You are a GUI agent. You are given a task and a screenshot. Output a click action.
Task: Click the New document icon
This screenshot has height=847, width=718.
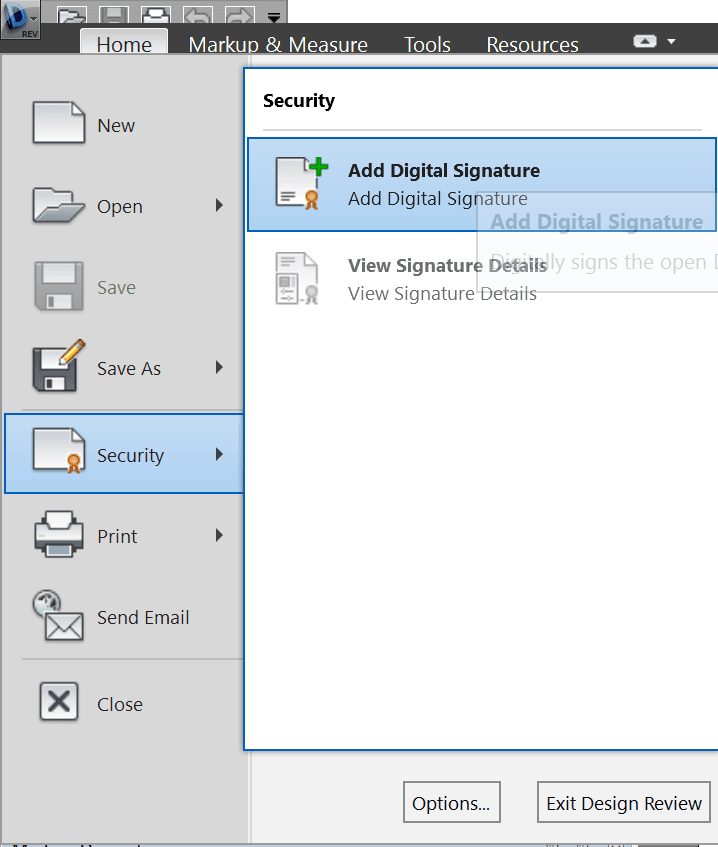click(59, 125)
